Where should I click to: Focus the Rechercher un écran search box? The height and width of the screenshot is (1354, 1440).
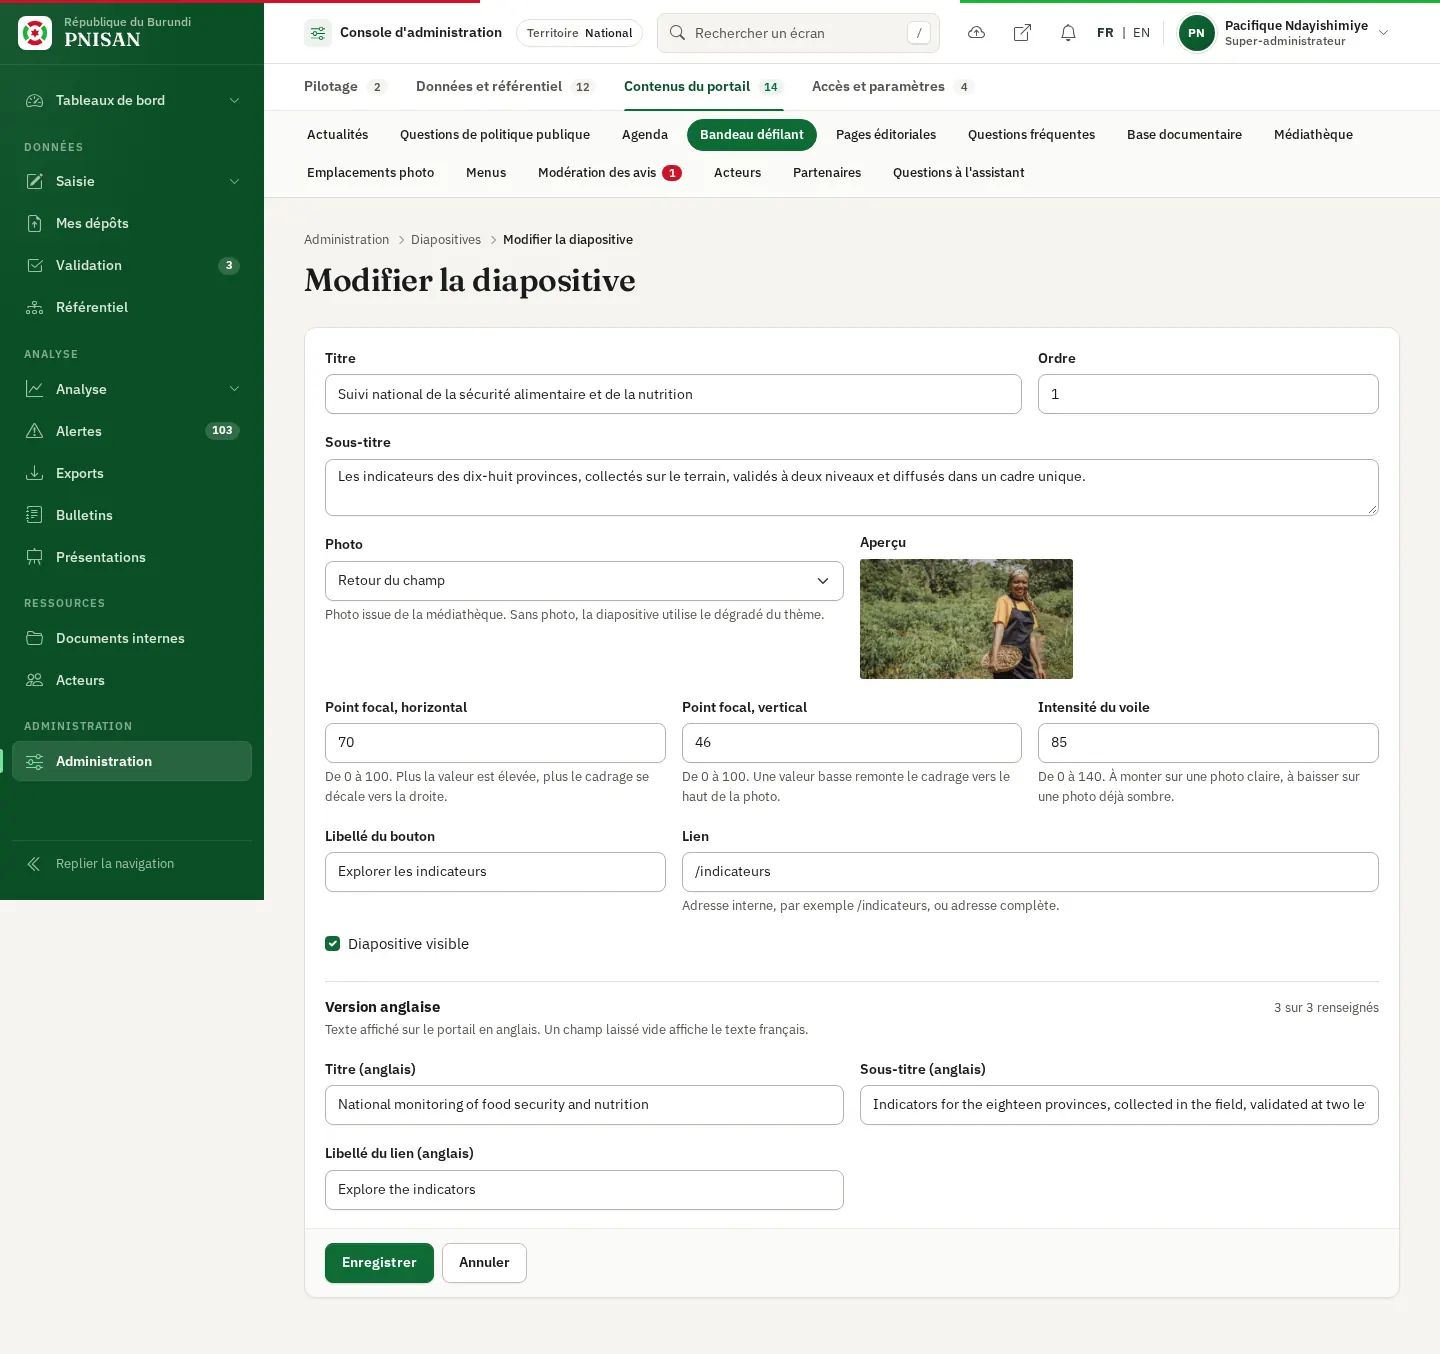pyautogui.click(x=798, y=33)
